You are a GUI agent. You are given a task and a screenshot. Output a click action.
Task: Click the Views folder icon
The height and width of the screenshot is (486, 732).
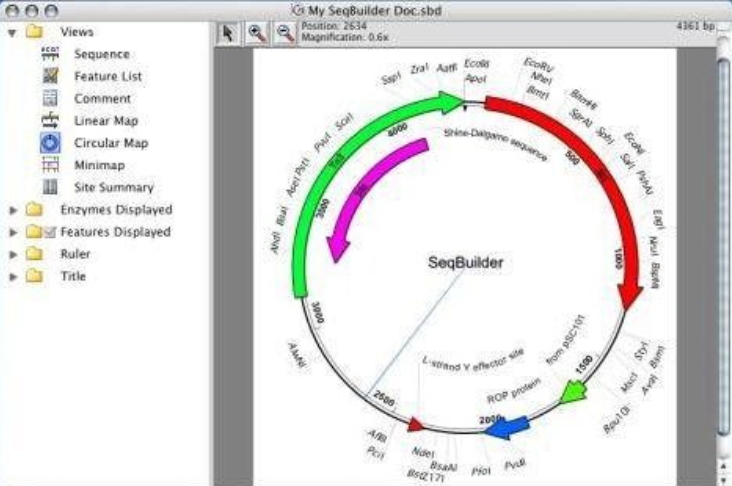34,32
